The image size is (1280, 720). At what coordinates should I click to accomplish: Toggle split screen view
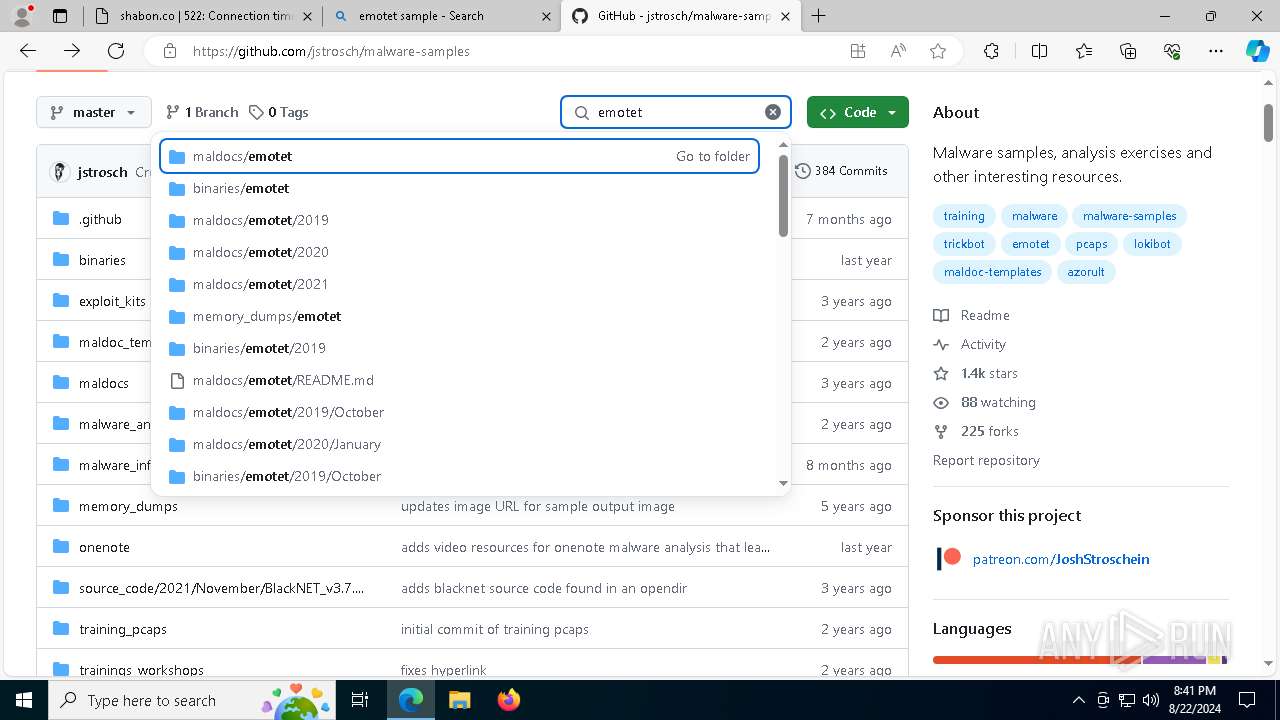[x=1039, y=51]
